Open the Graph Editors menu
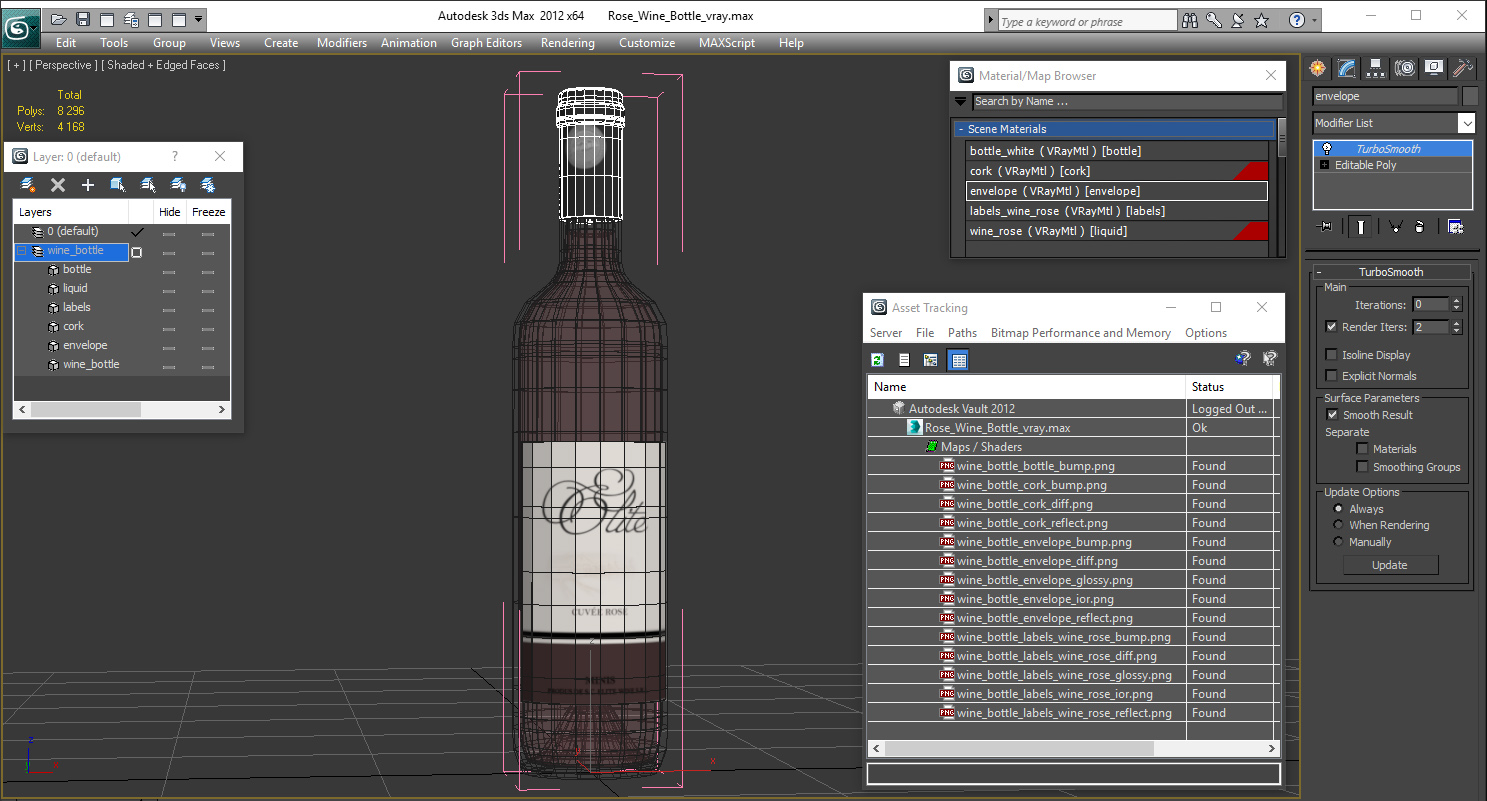1487x801 pixels. click(x=486, y=43)
